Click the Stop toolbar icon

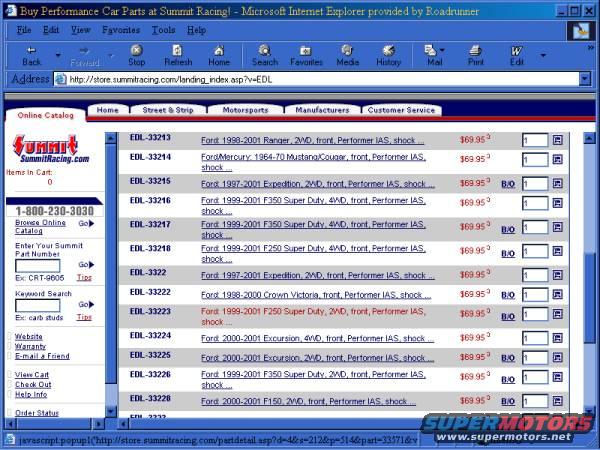tap(136, 54)
